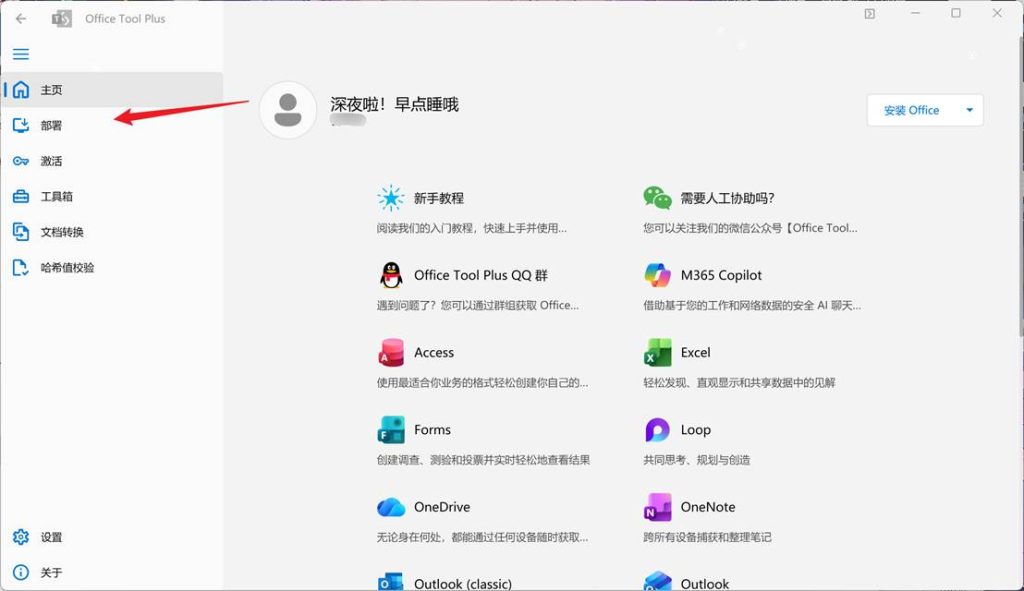Expand the 安装 Office dropdown arrow
1024x591 pixels.
[969, 110]
